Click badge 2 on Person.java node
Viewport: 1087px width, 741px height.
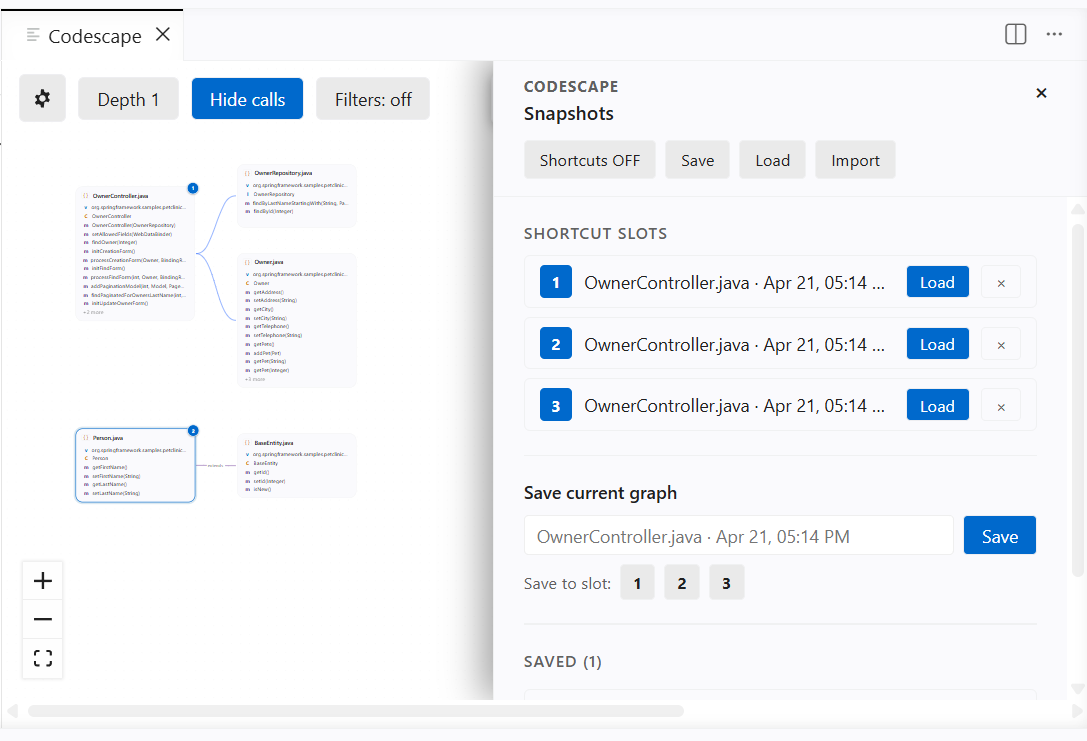[x=193, y=430]
